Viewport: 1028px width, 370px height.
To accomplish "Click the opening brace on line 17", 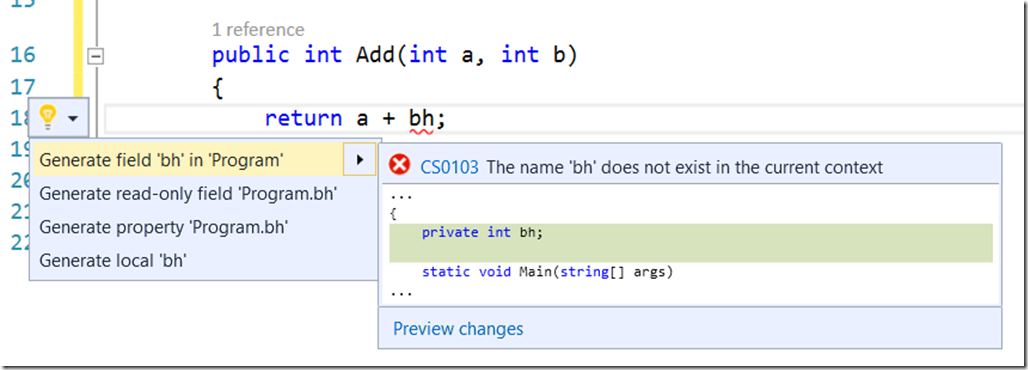I will (x=218, y=88).
